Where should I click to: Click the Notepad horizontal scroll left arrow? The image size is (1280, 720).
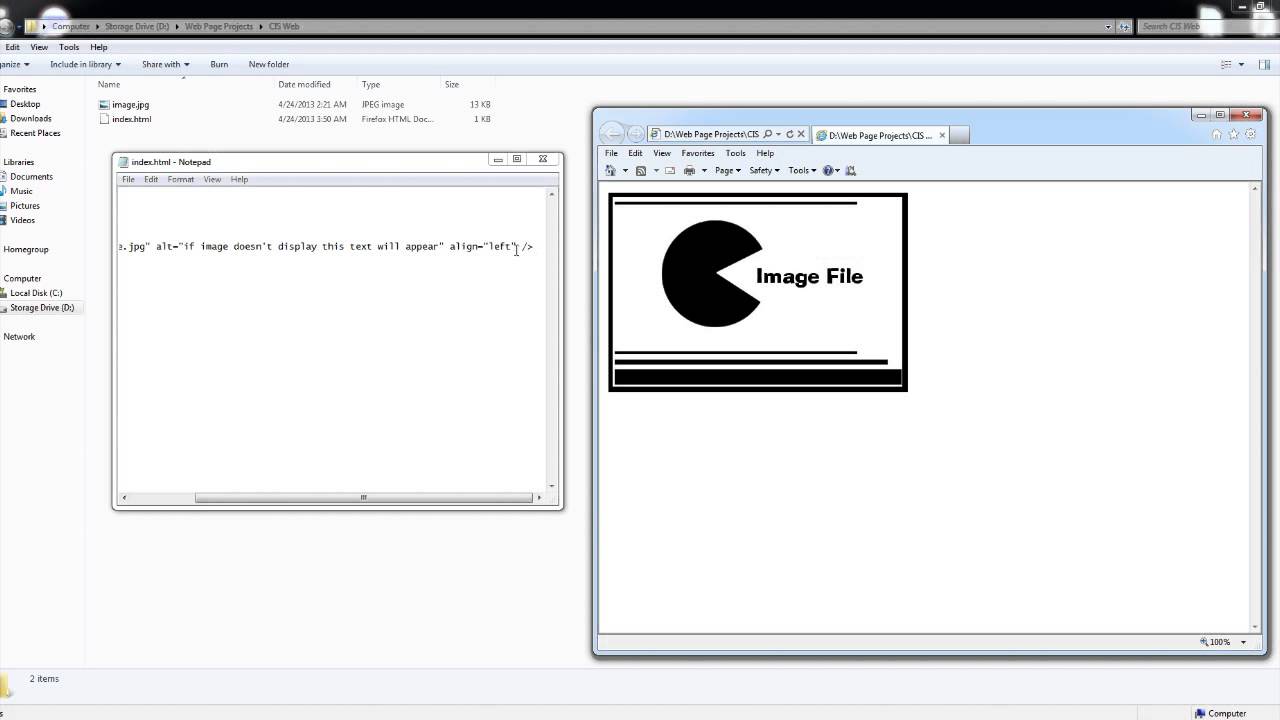pos(124,497)
